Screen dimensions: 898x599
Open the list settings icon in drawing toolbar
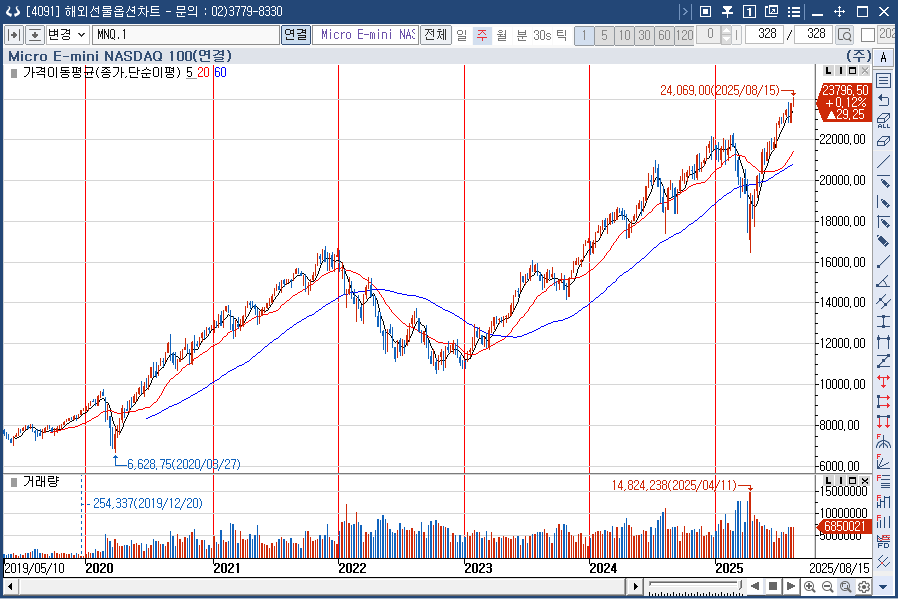(x=884, y=80)
